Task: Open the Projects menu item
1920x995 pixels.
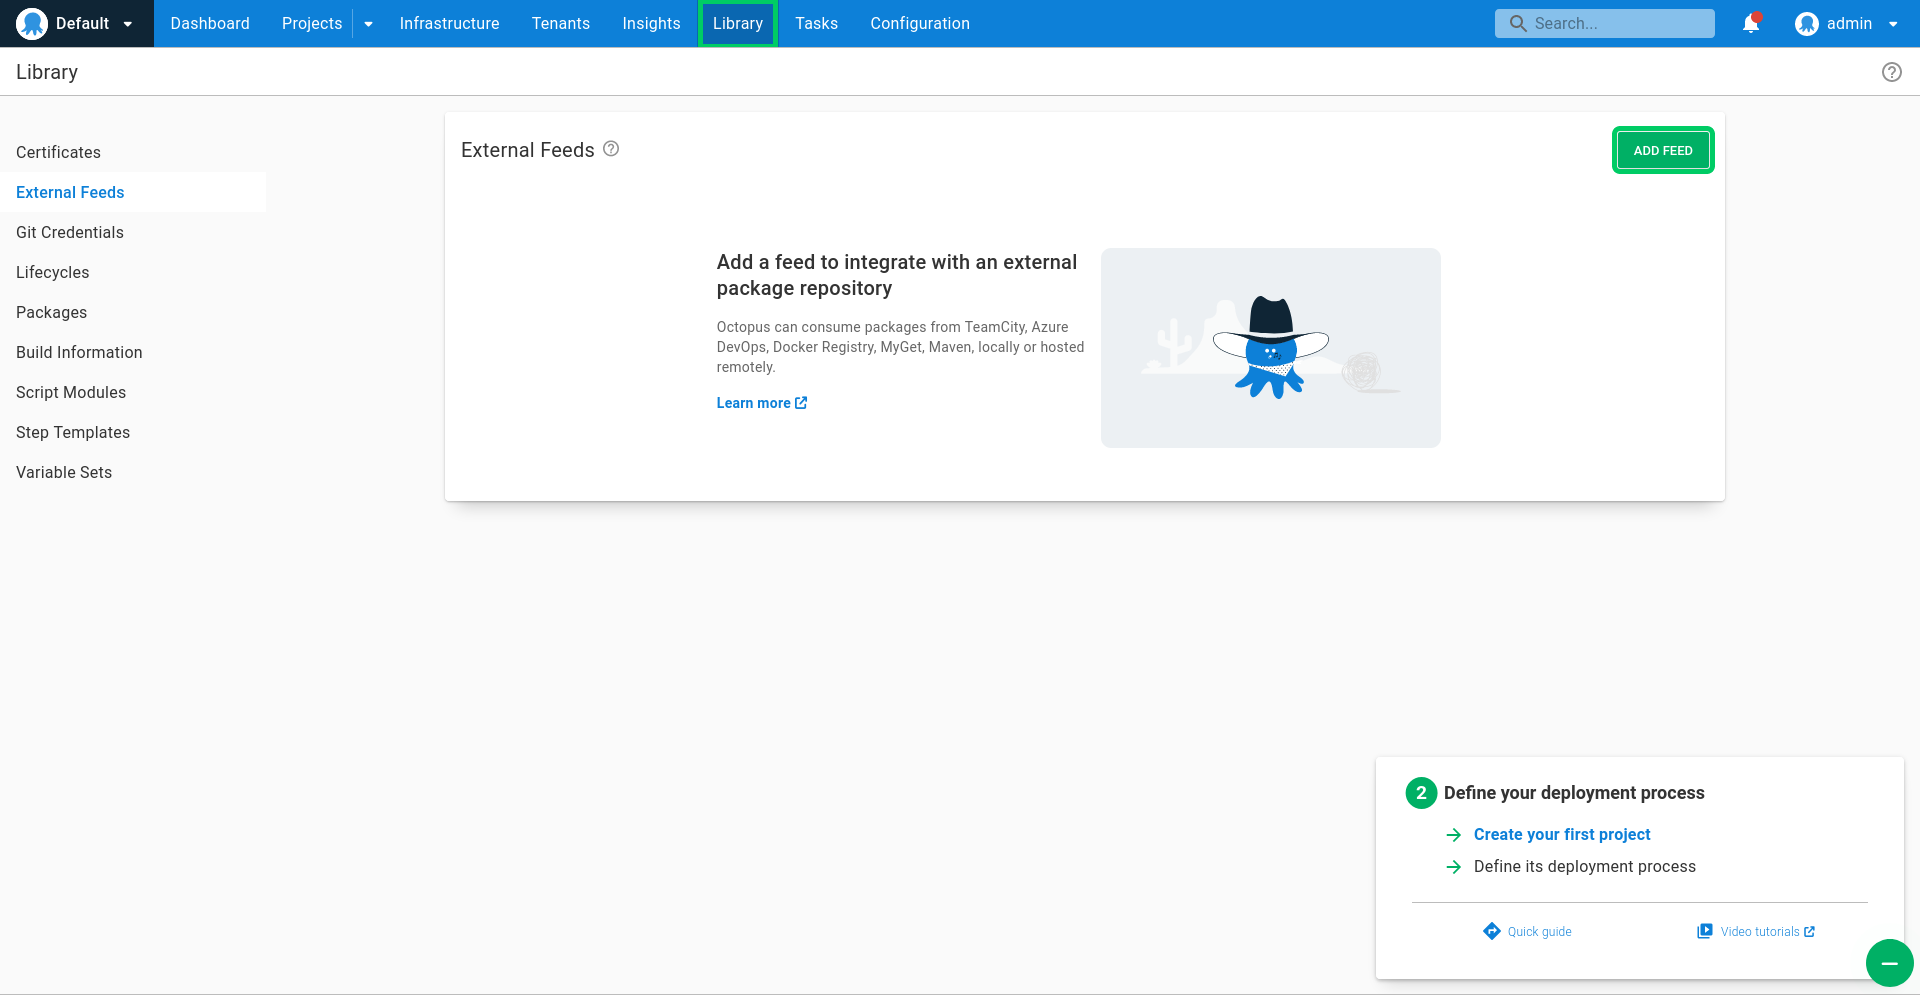Action: click(x=312, y=23)
